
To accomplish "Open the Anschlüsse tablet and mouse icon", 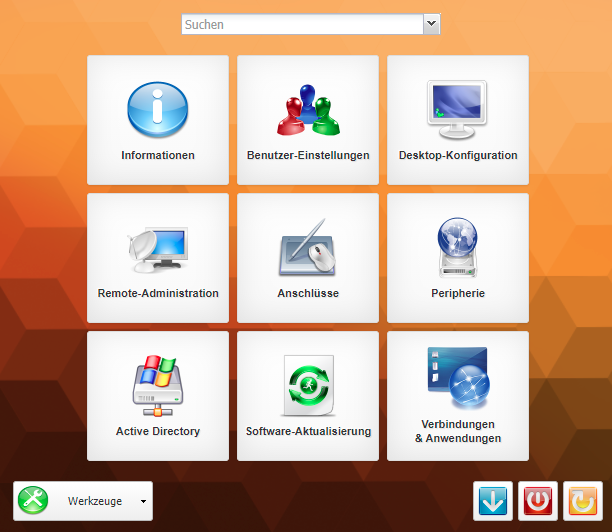I will (308, 248).
